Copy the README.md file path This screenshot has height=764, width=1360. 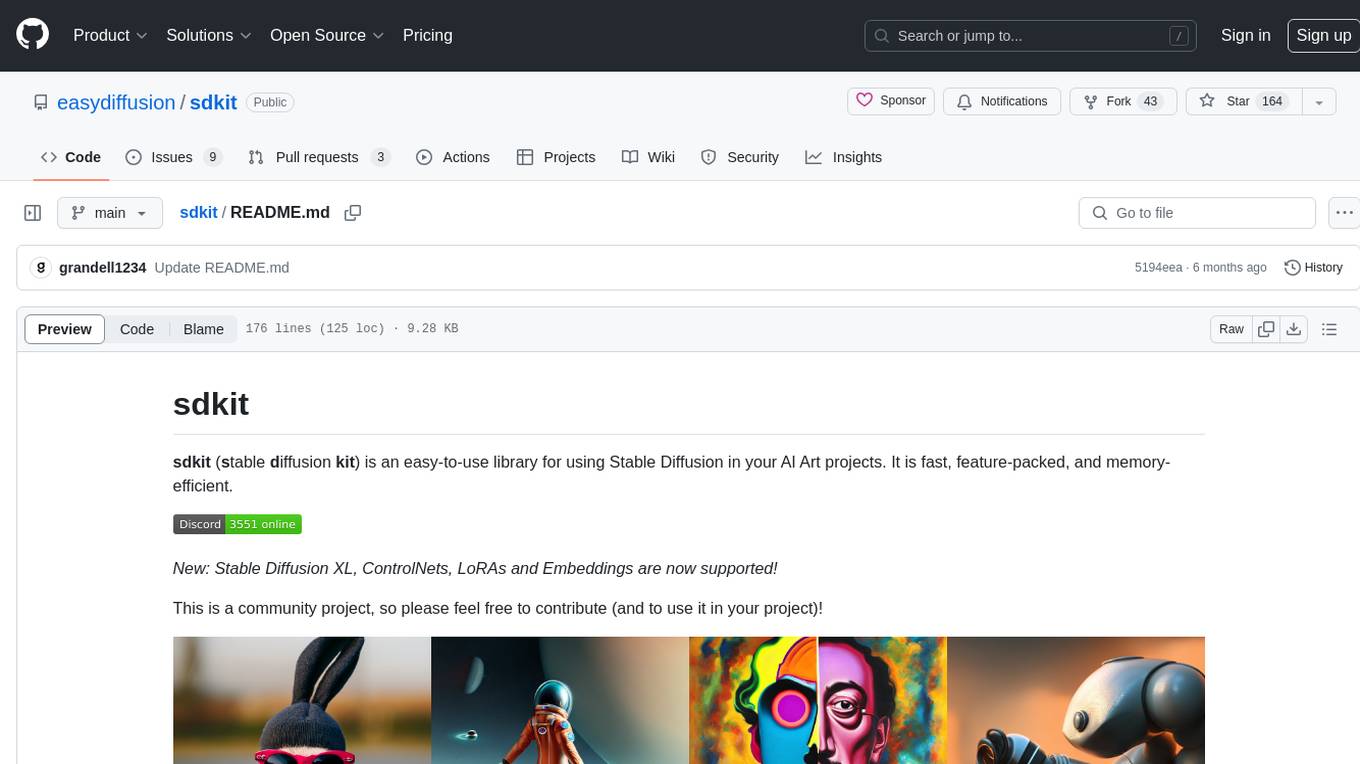click(352, 213)
